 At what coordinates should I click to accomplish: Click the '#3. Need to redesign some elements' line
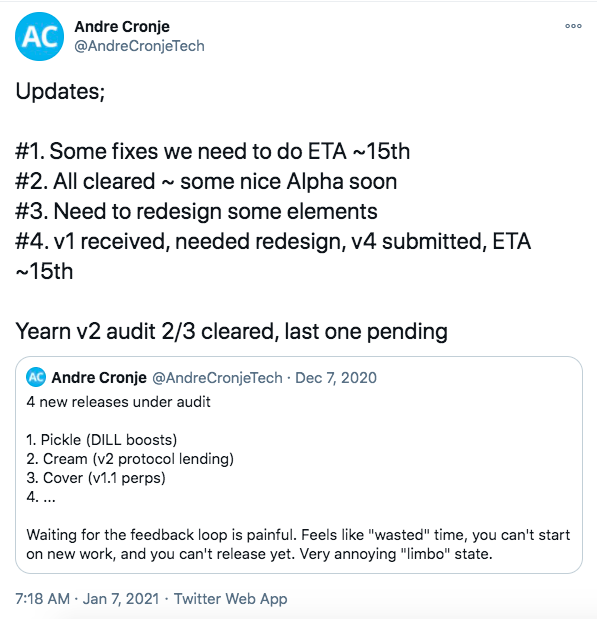tap(196, 211)
